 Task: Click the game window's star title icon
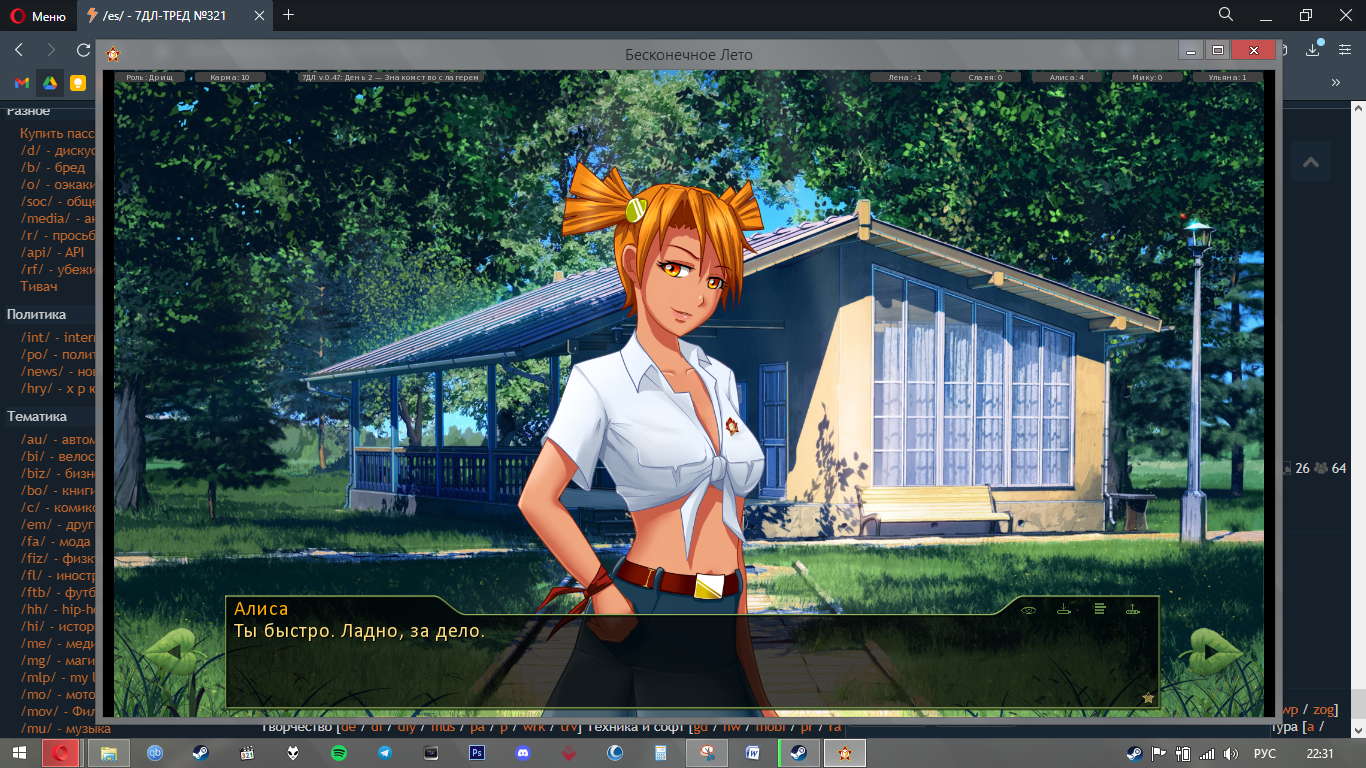[x=113, y=54]
